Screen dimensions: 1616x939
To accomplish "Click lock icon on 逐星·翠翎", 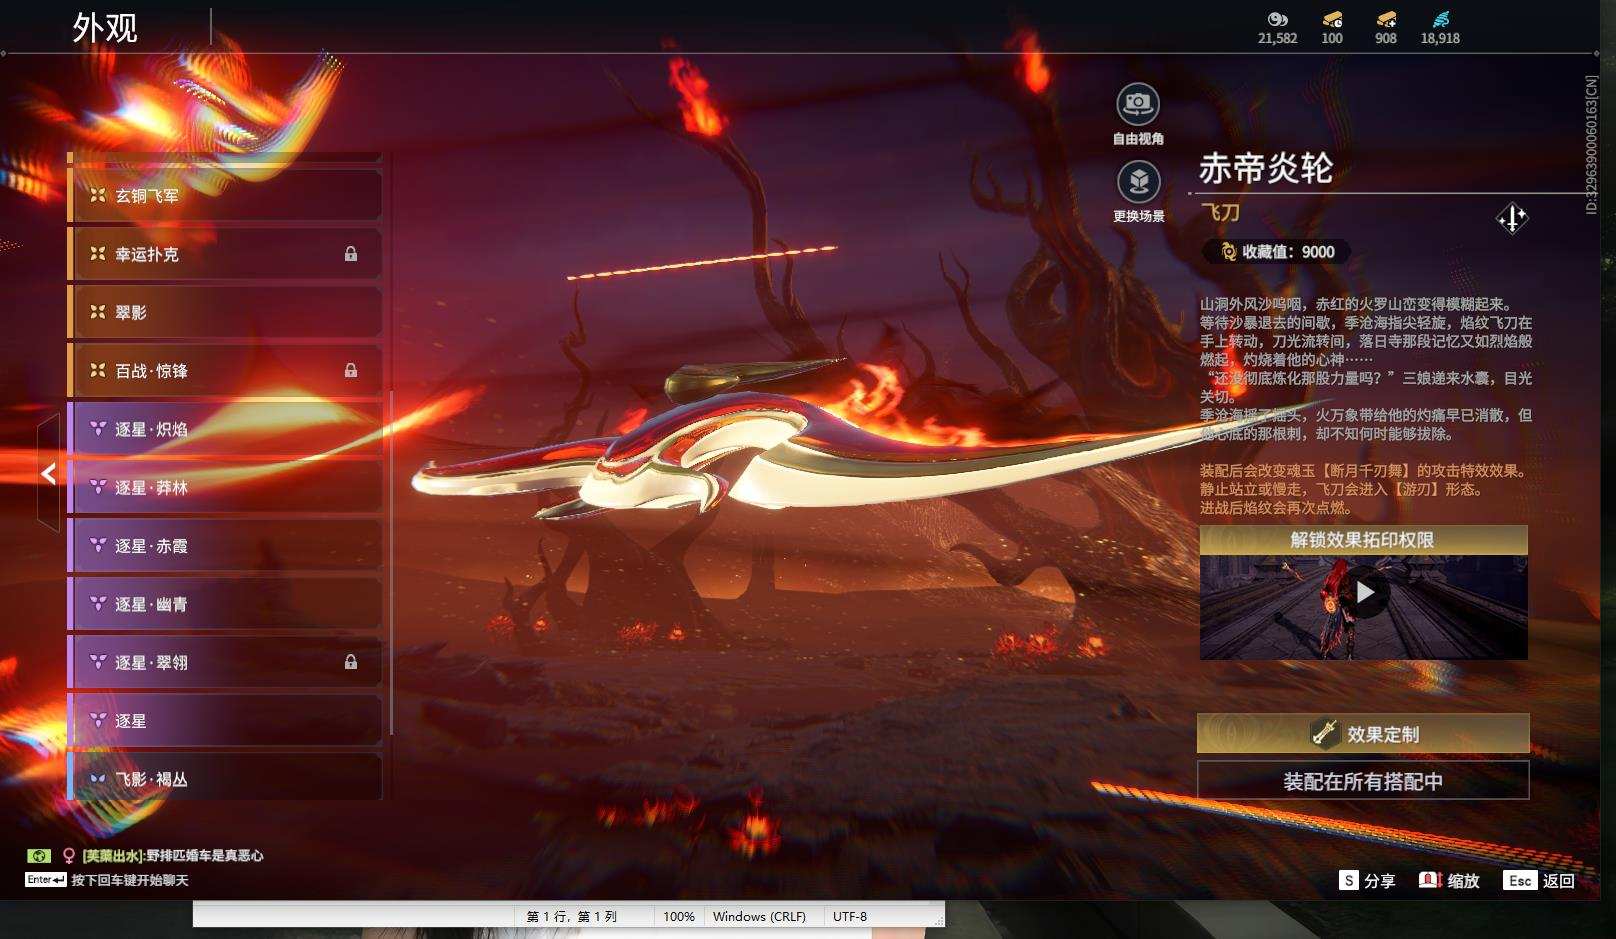I will (351, 662).
